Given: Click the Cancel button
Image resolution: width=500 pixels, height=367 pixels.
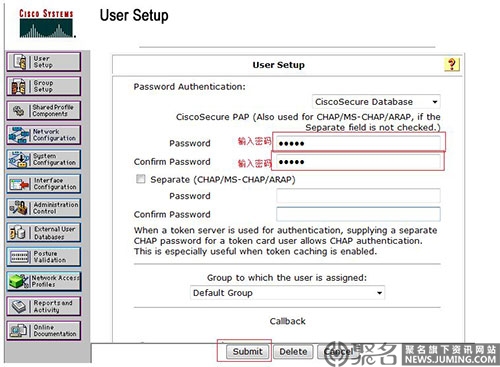Looking at the screenshot, I should pos(338,351).
